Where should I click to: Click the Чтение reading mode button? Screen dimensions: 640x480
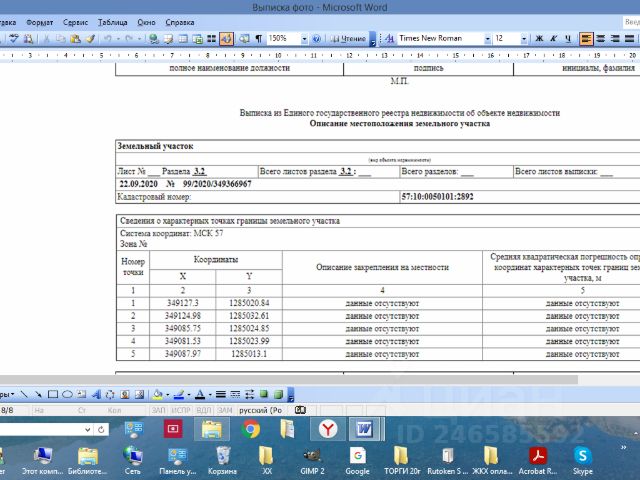[x=348, y=39]
